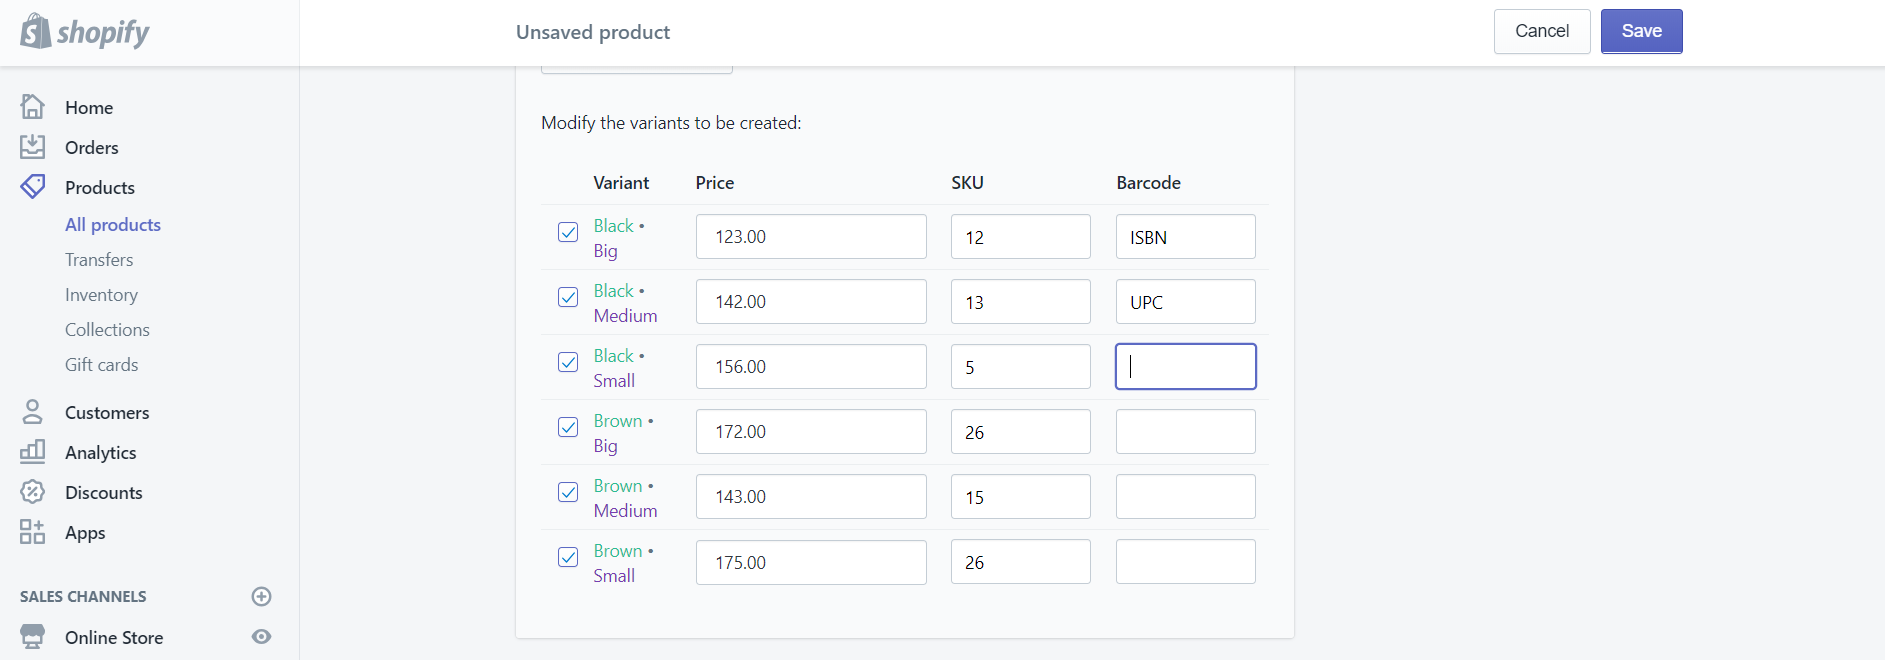Click the SALES CHANNELS heading
1885x660 pixels.
[x=83, y=596]
